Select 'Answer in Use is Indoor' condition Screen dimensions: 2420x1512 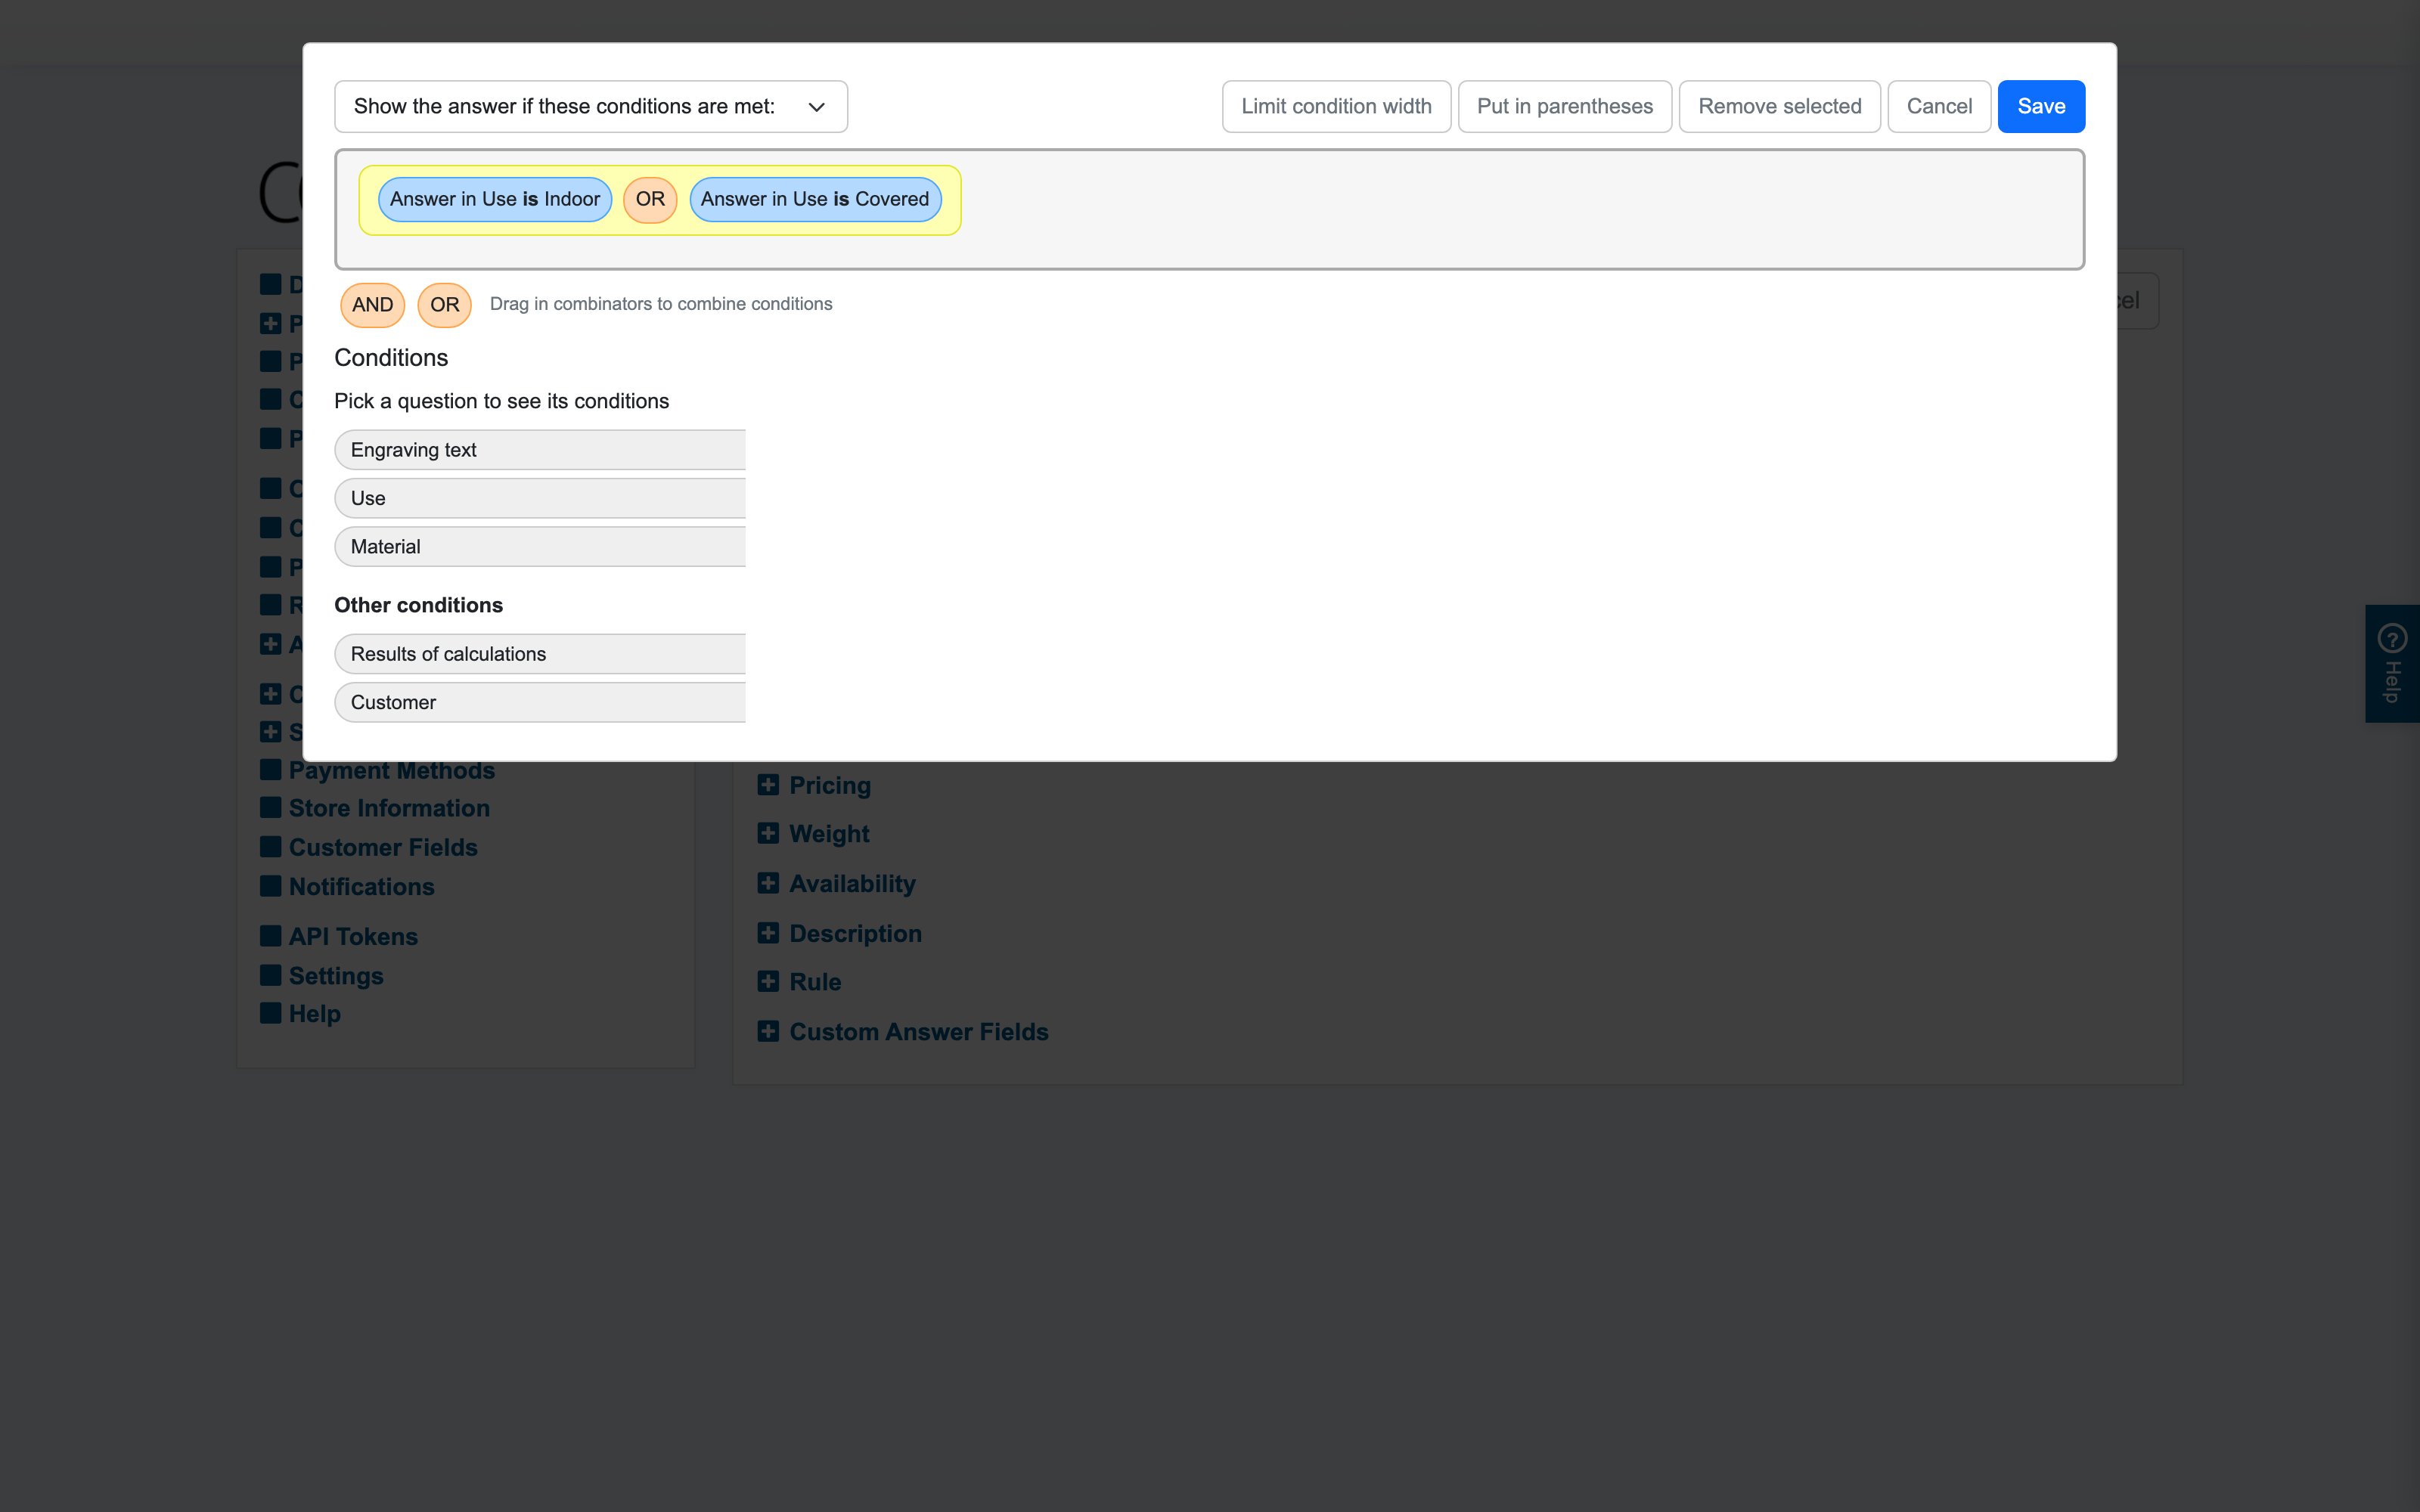tap(495, 199)
